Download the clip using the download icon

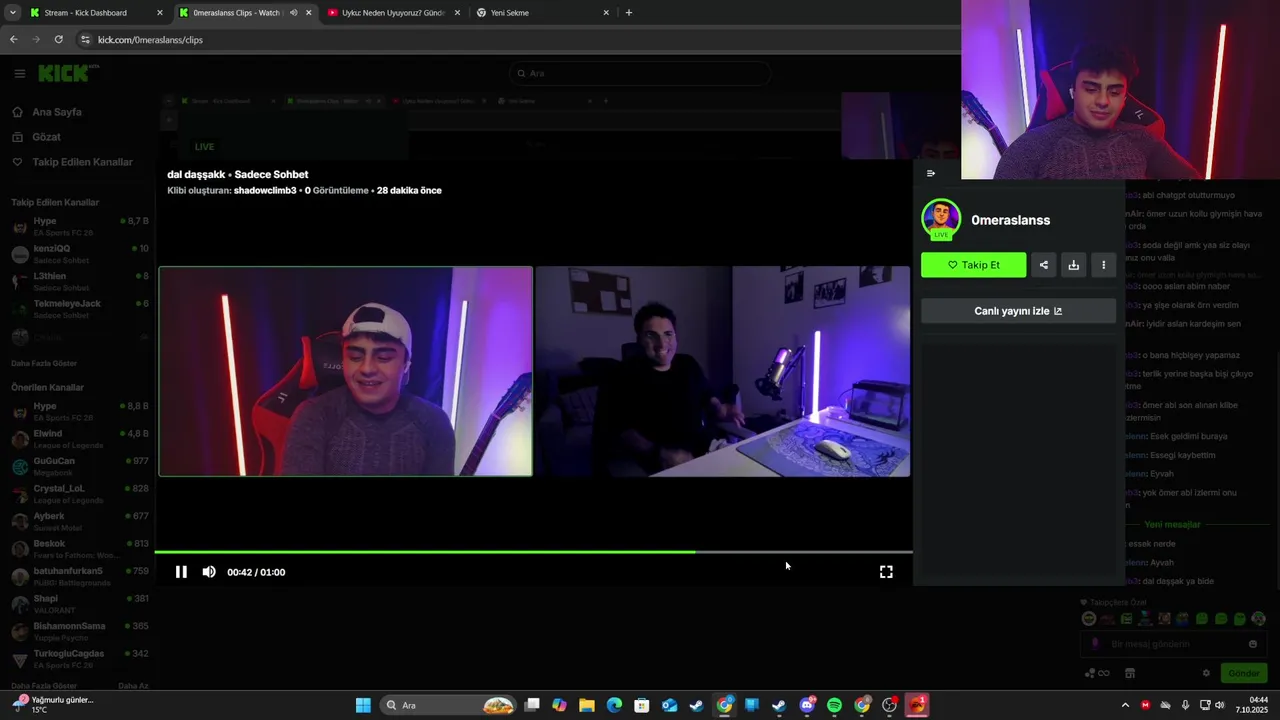tap(1073, 265)
